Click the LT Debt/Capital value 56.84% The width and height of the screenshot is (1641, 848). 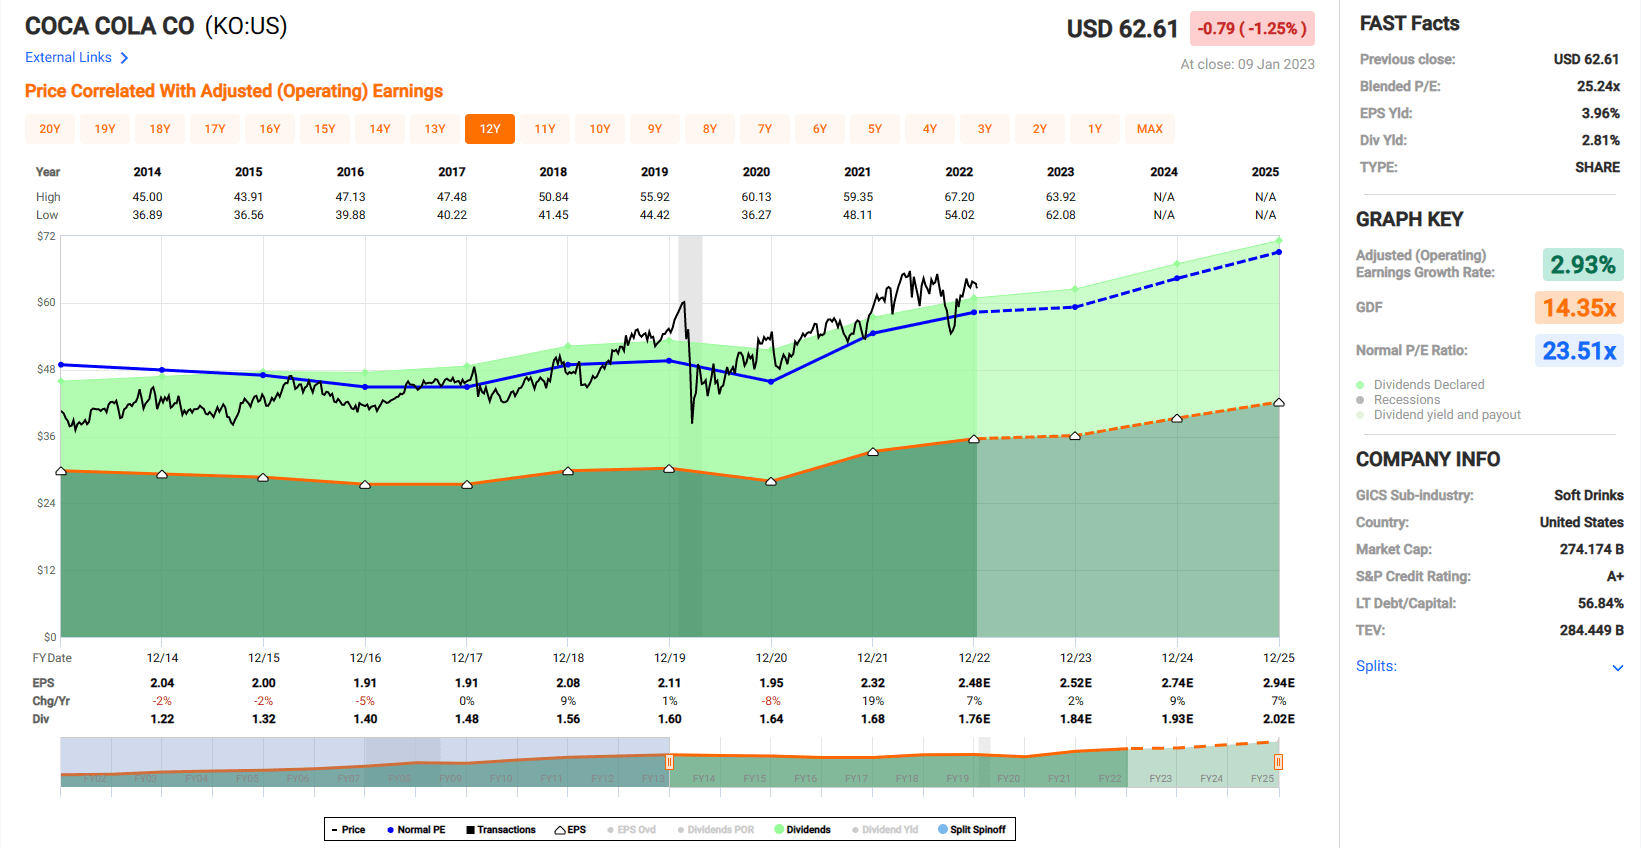pyautogui.click(x=1601, y=604)
